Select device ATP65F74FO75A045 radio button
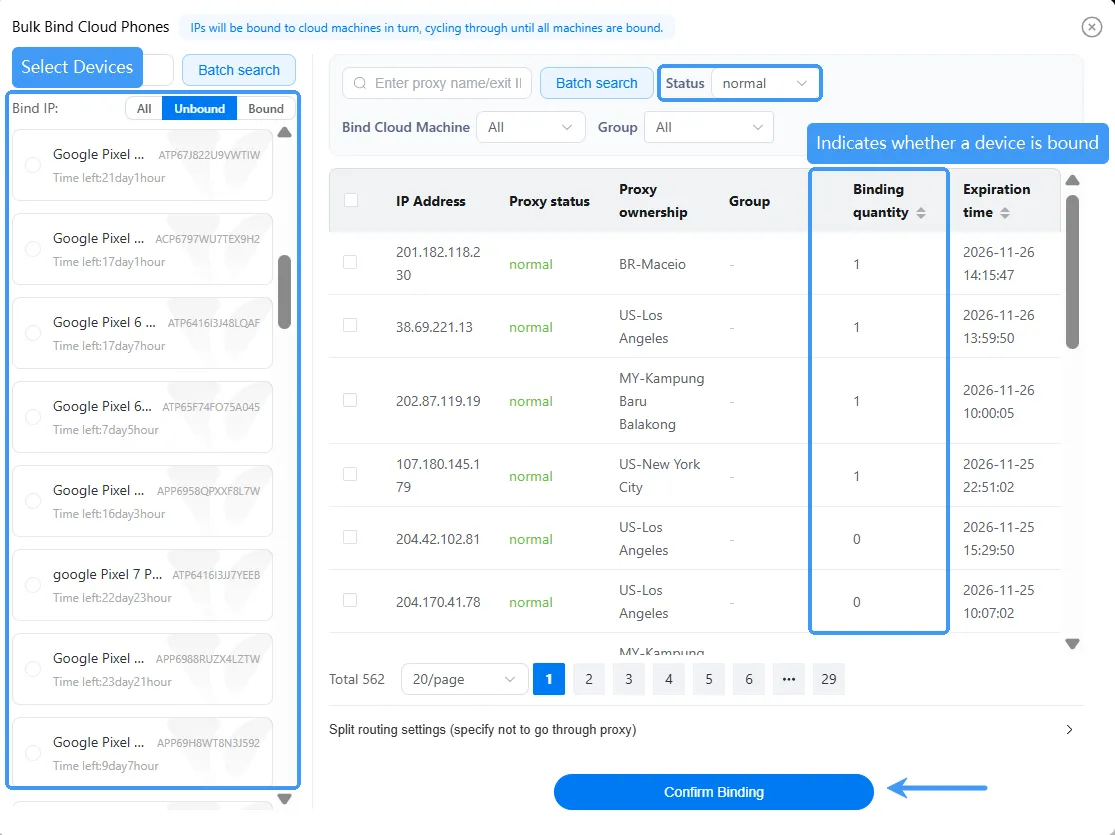 coord(33,417)
